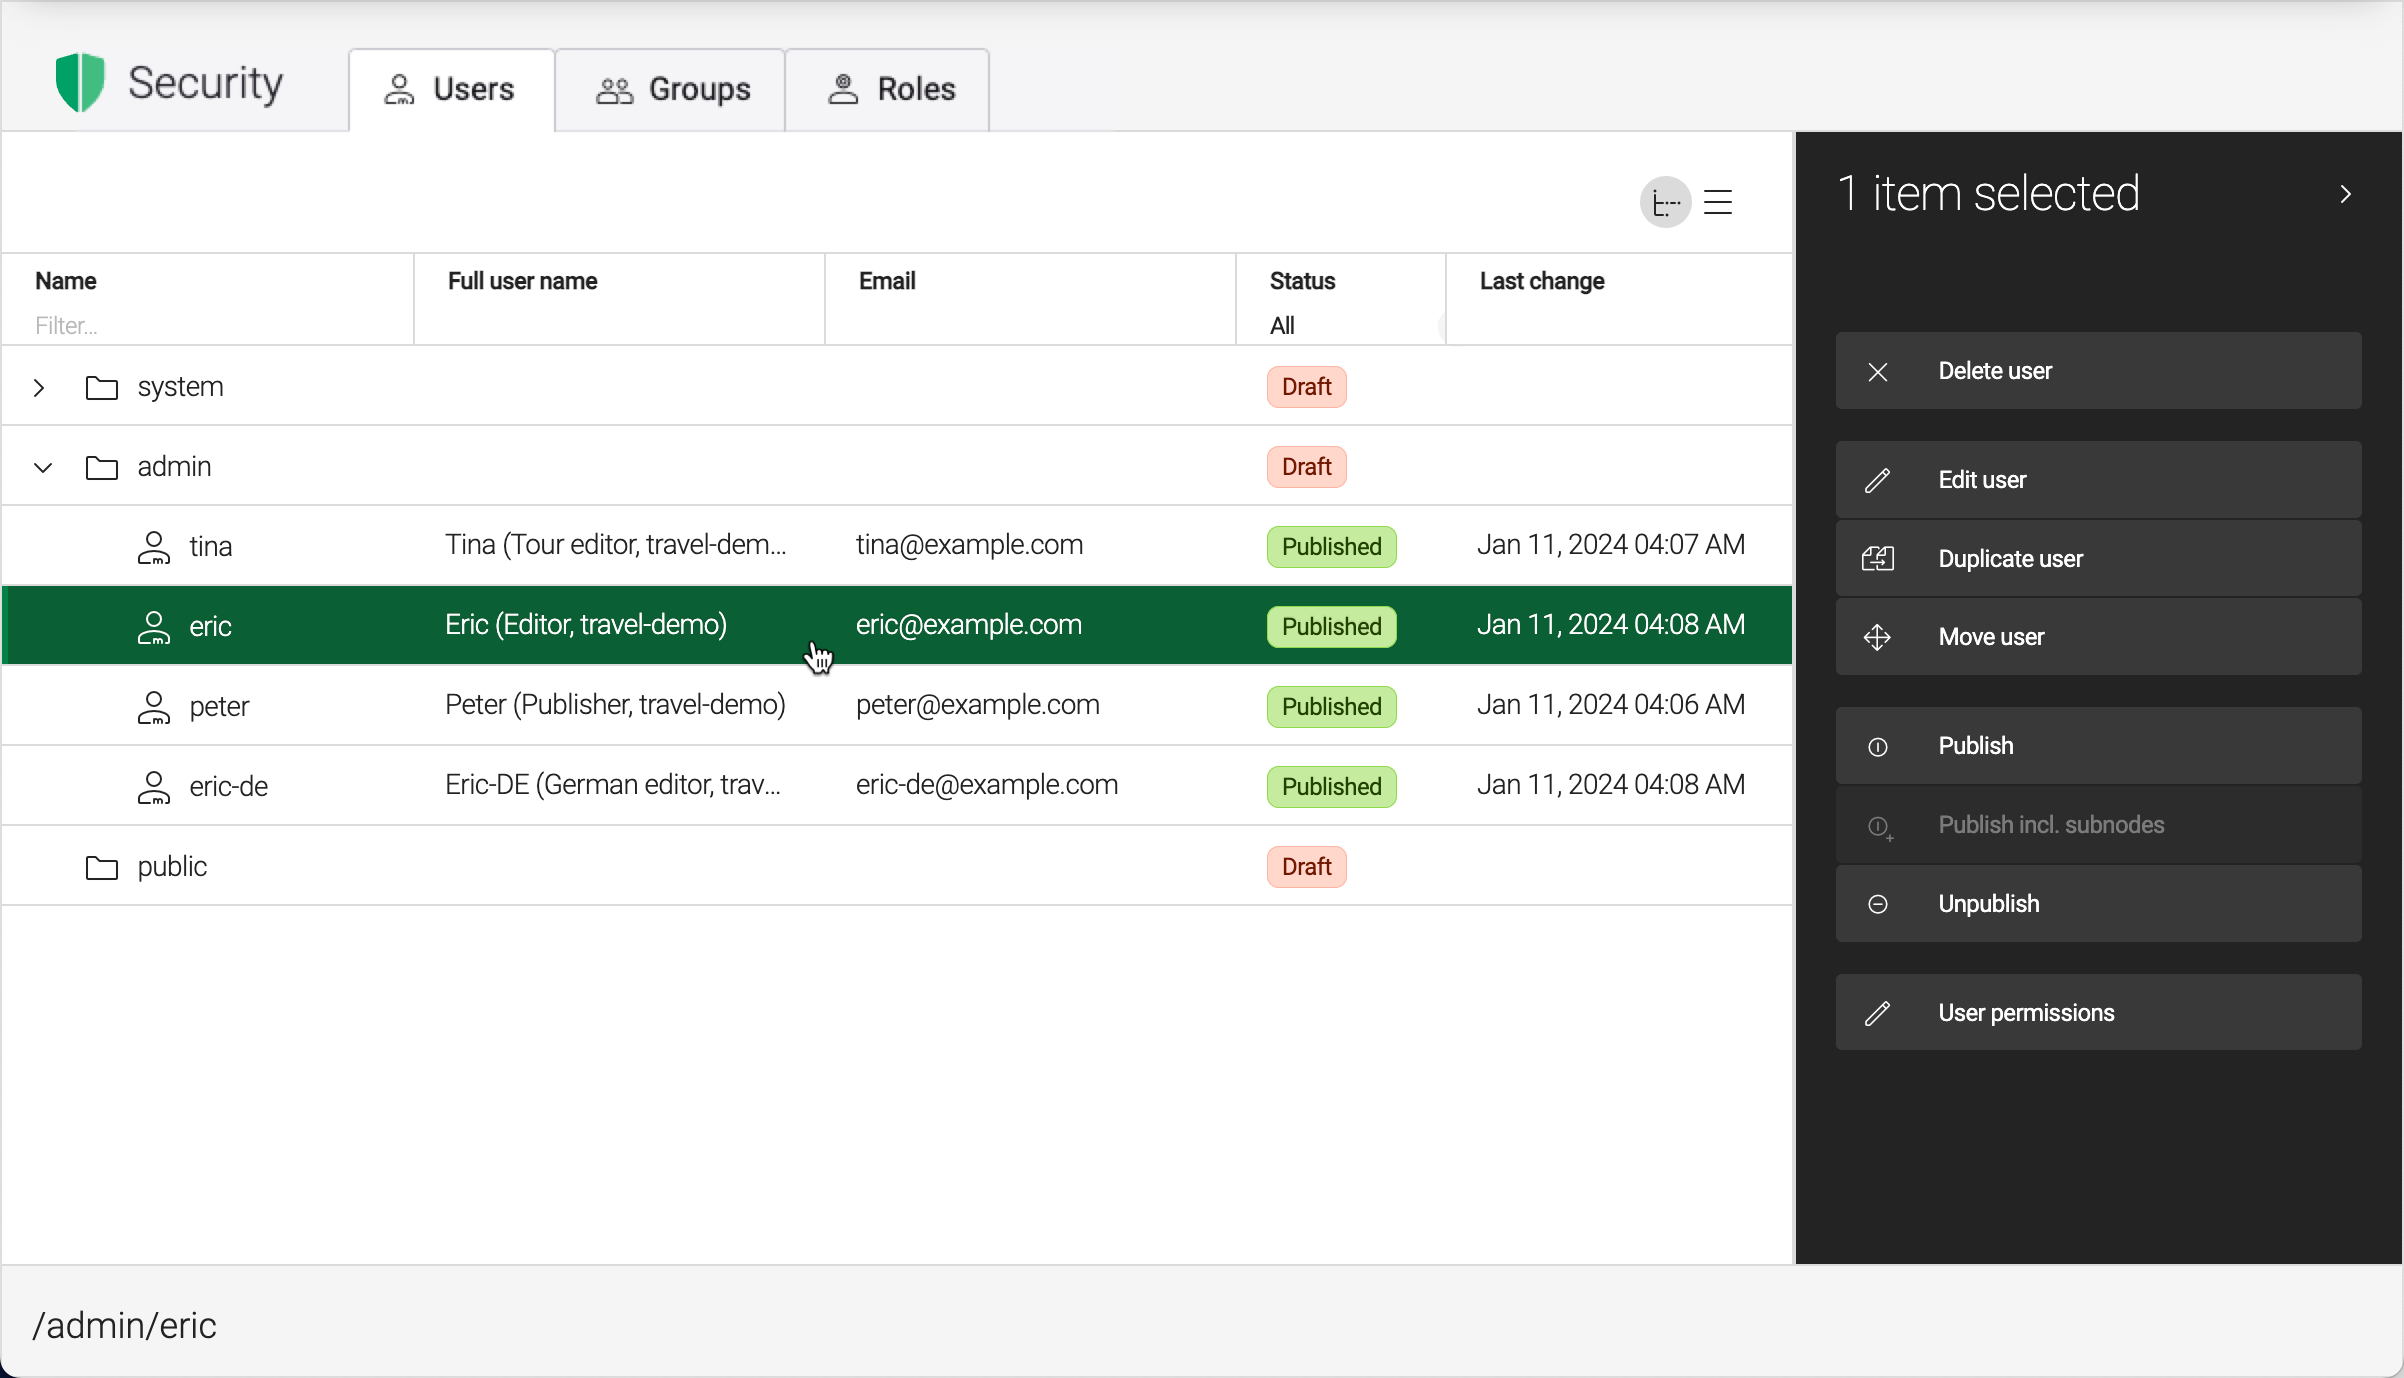Click the Edit user button

(x=2097, y=480)
